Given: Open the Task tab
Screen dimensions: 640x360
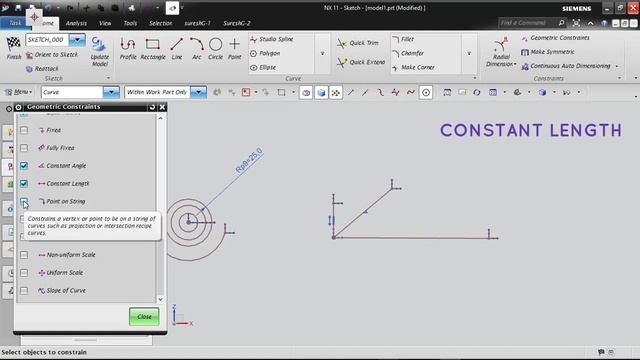Looking at the screenshot, I should [x=15, y=23].
